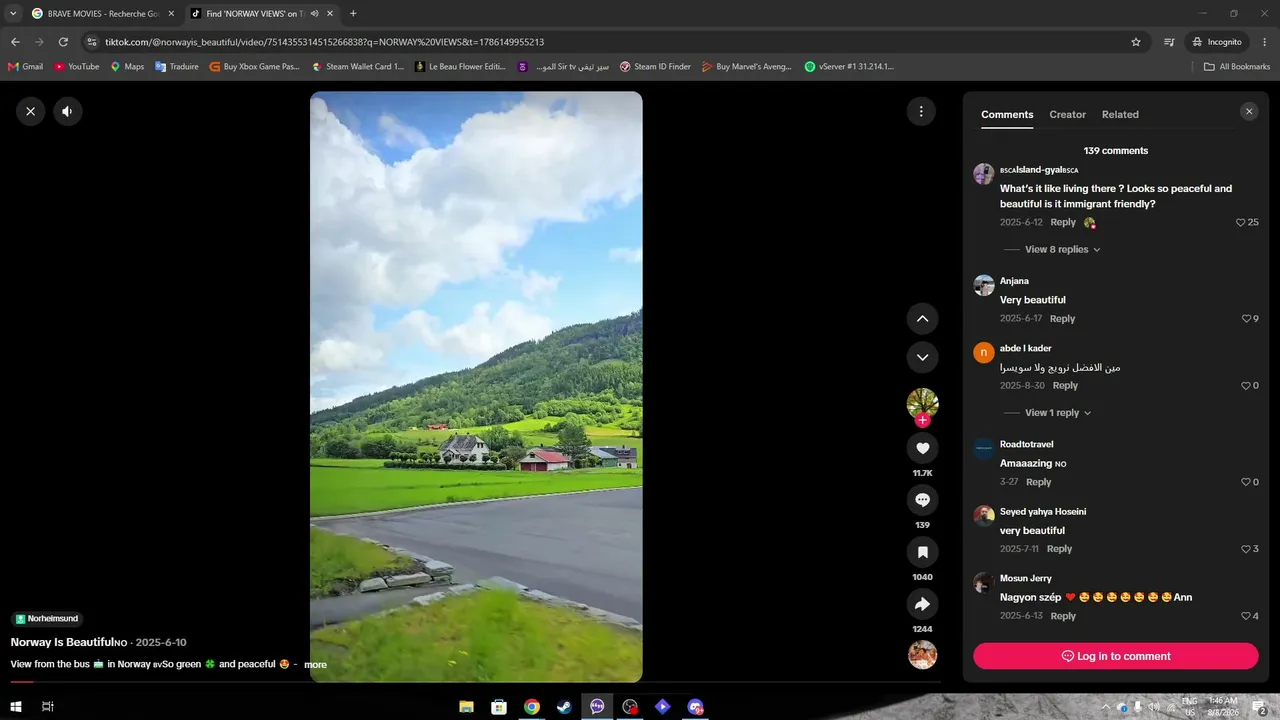Bookmark this page with the star
The width and height of the screenshot is (1280, 720).
point(1136,42)
